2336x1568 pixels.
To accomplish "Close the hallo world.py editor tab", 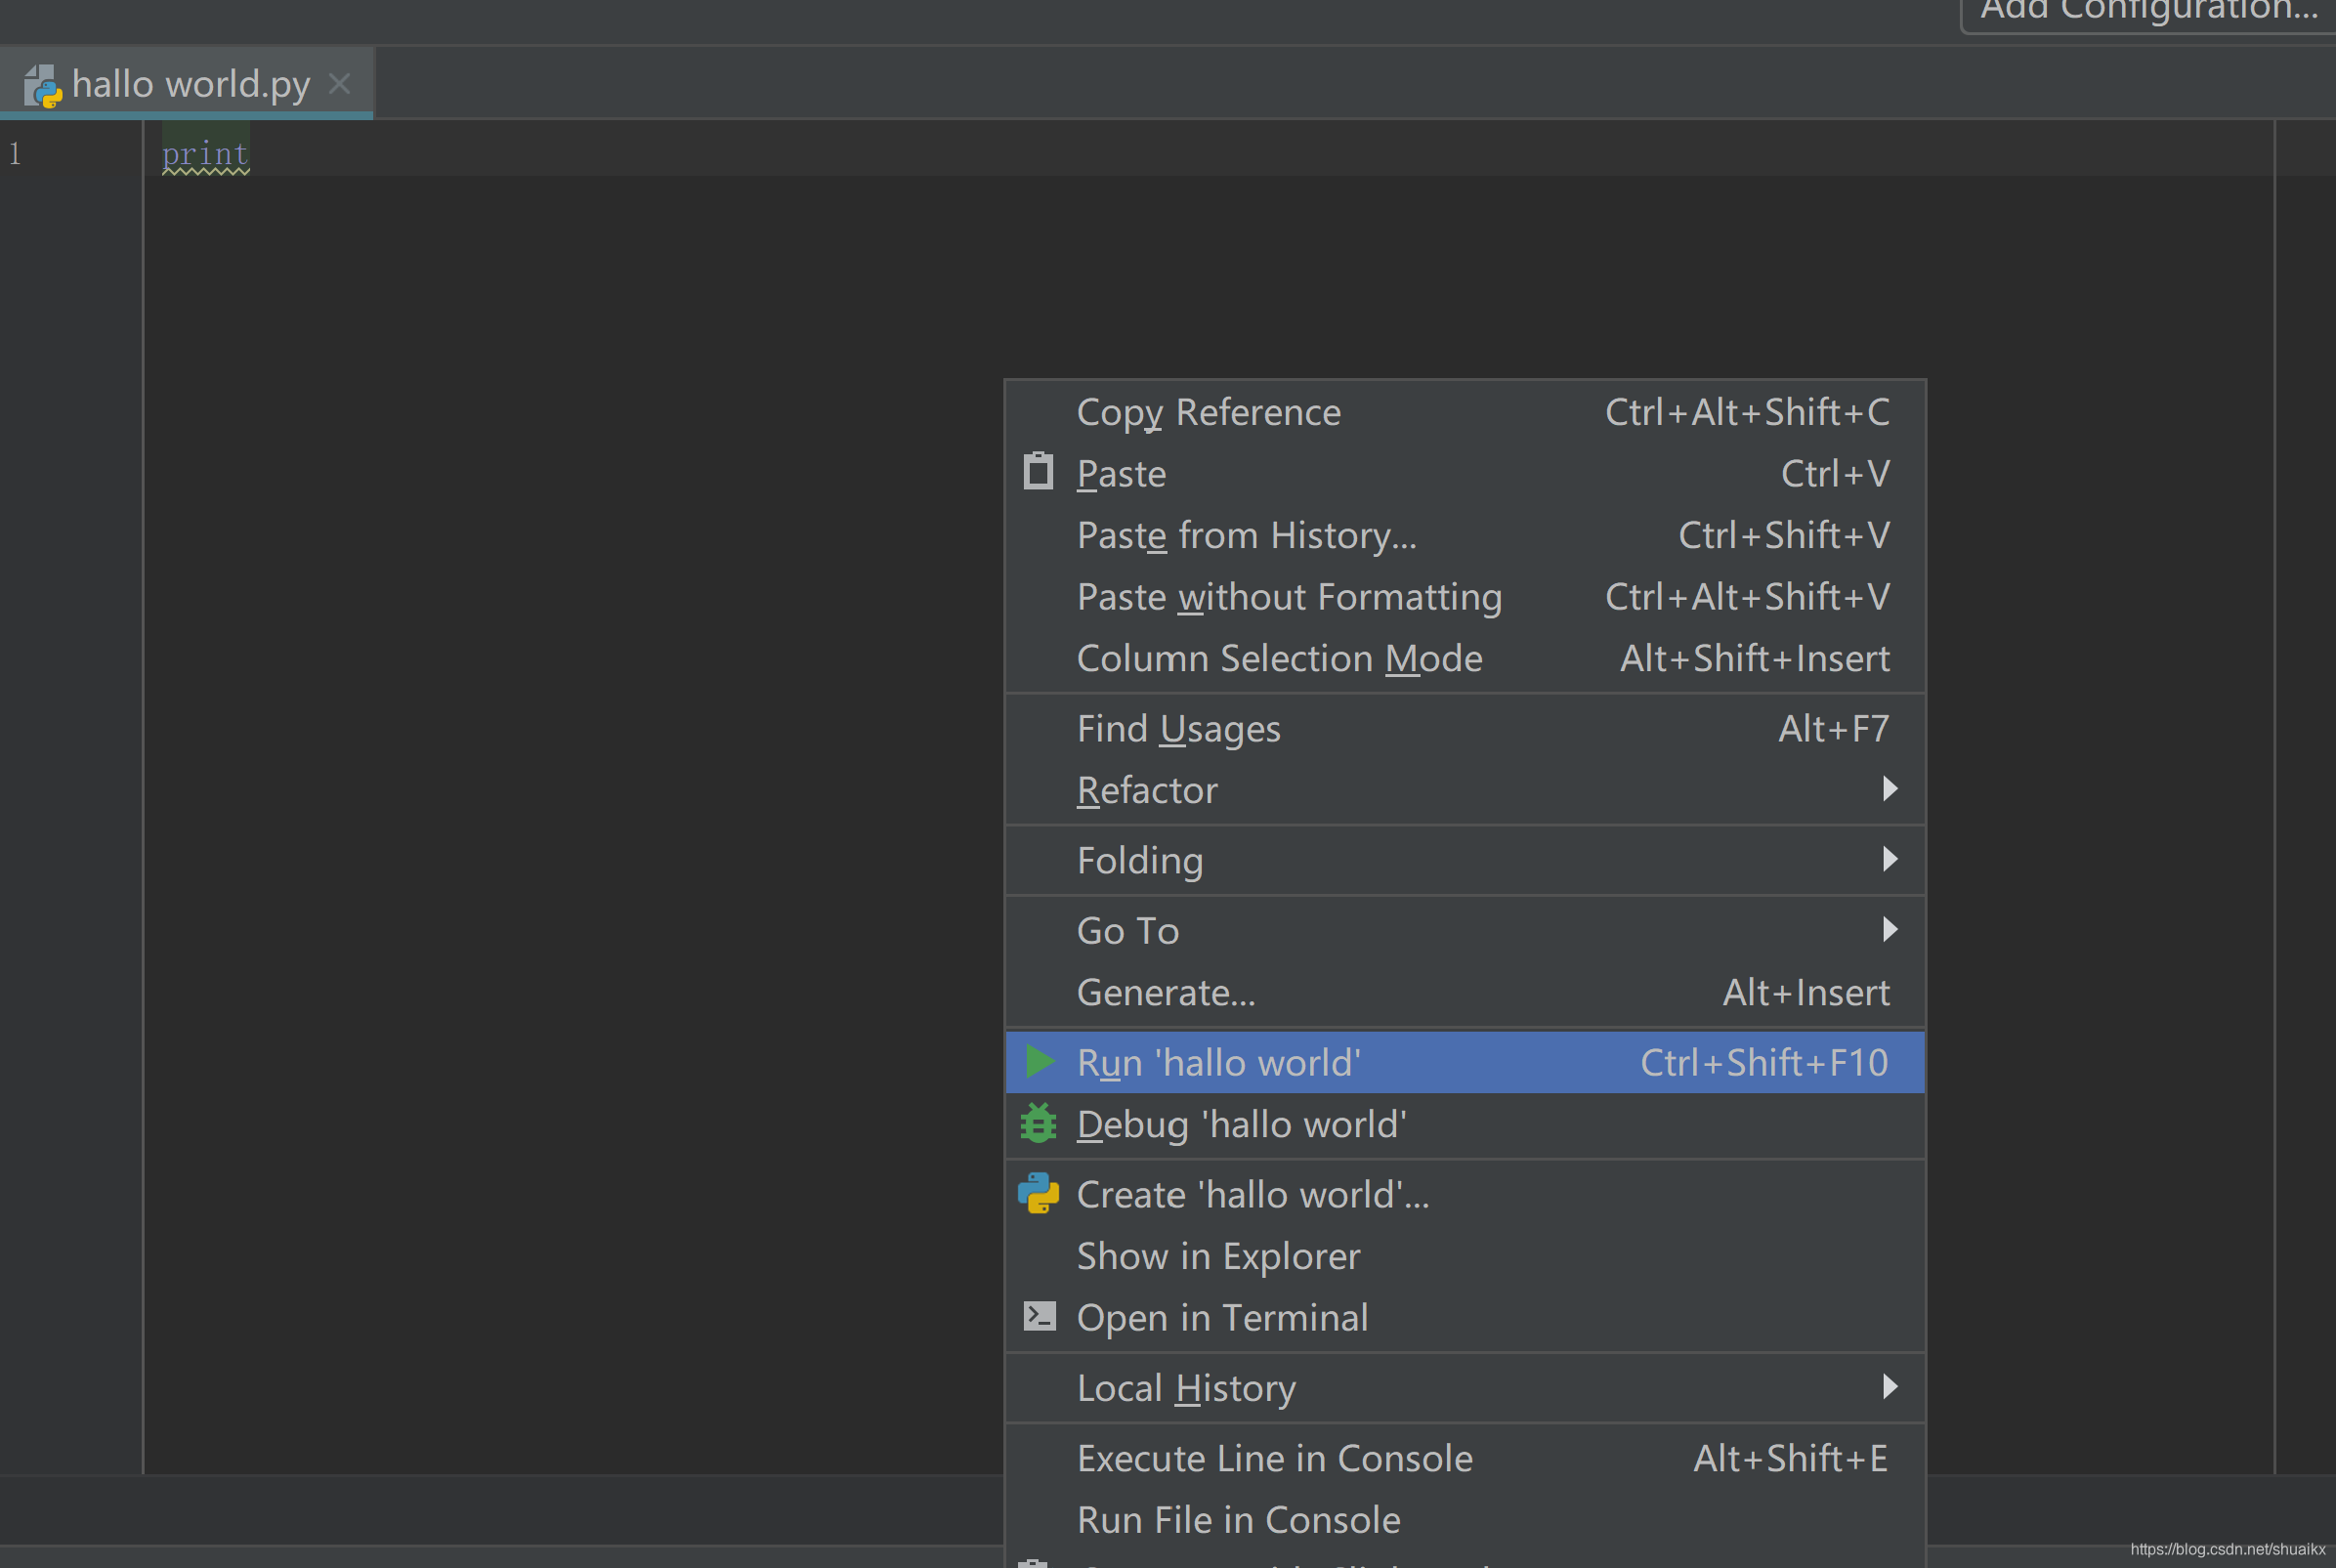I will (340, 84).
